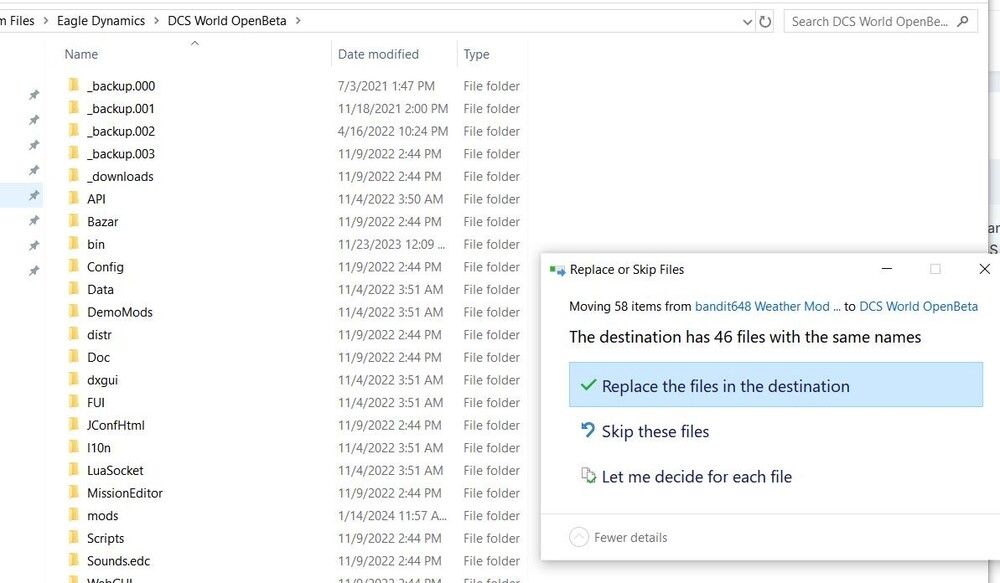
Task: Select Skip these files option
Action: click(655, 431)
